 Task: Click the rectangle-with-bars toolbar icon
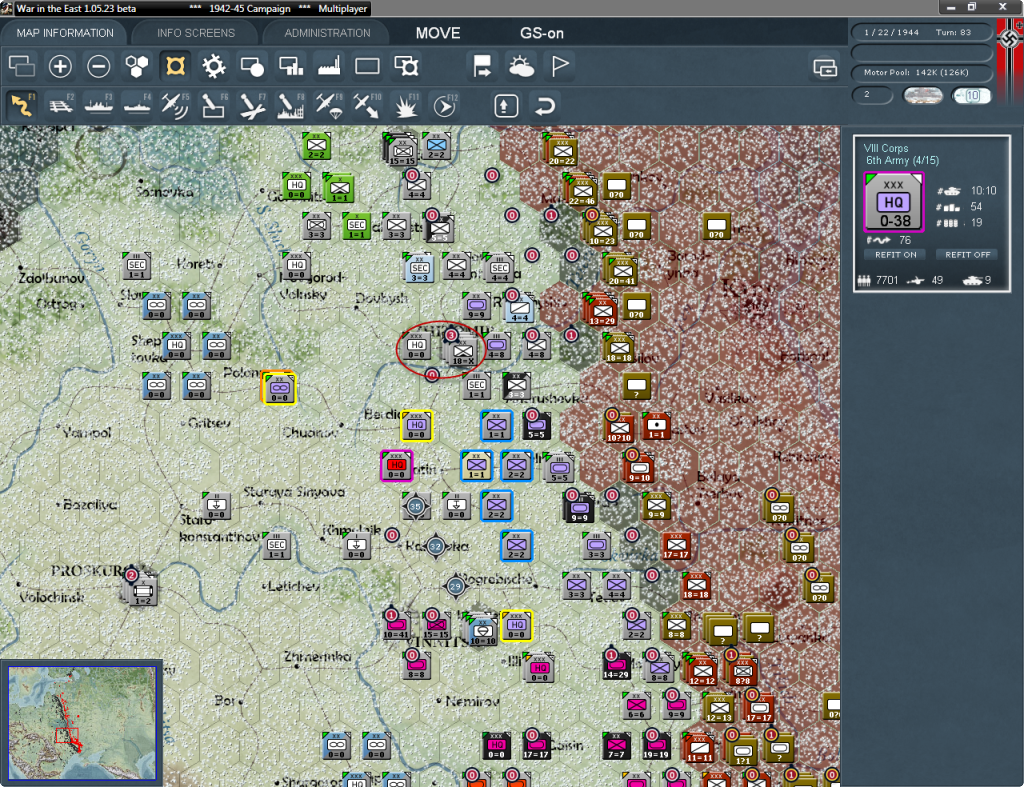(x=291, y=66)
